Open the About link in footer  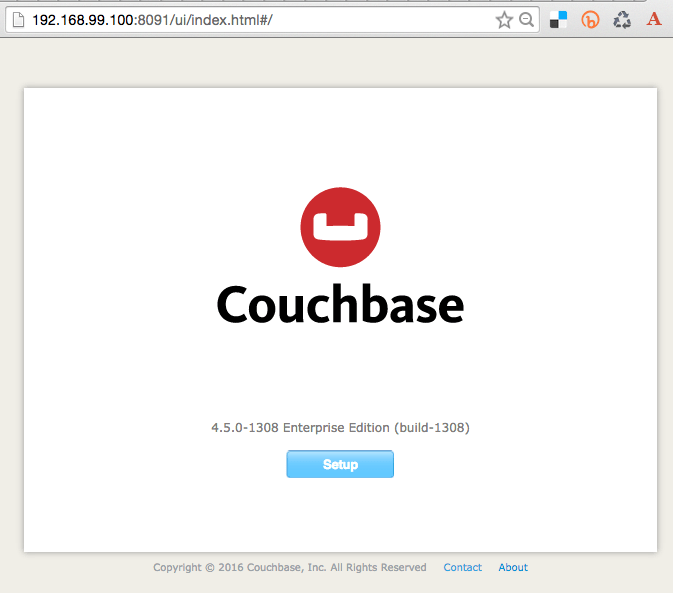click(x=513, y=567)
